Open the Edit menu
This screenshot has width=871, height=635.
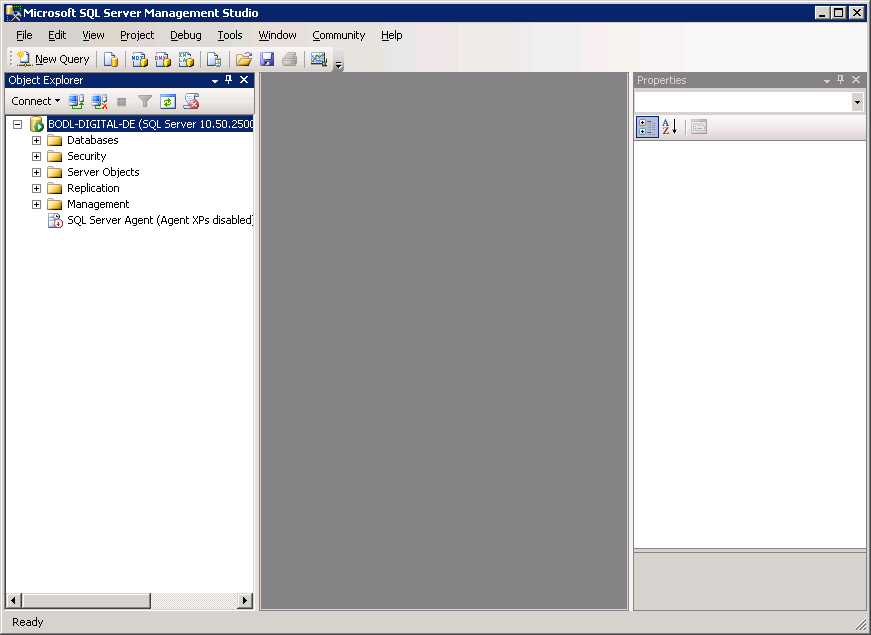[57, 35]
